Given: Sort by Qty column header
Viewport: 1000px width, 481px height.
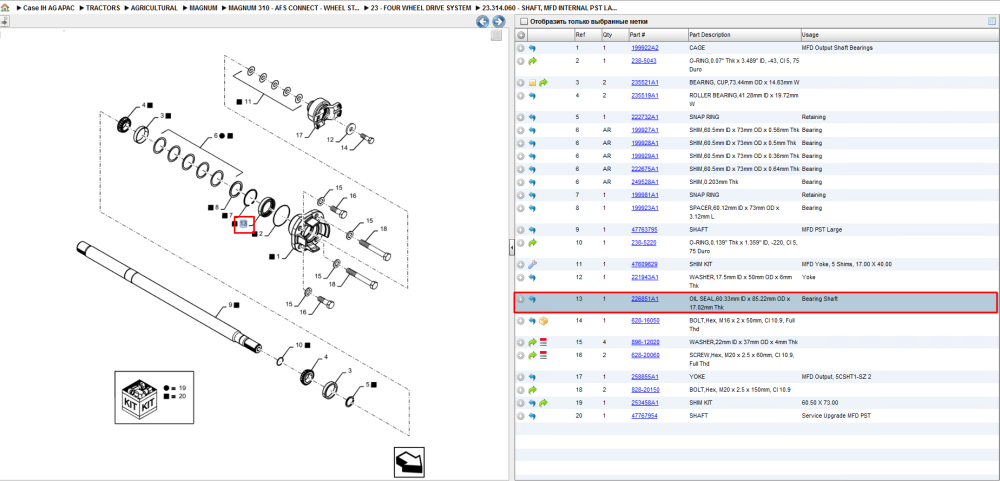Looking at the screenshot, I should pyautogui.click(x=614, y=34).
